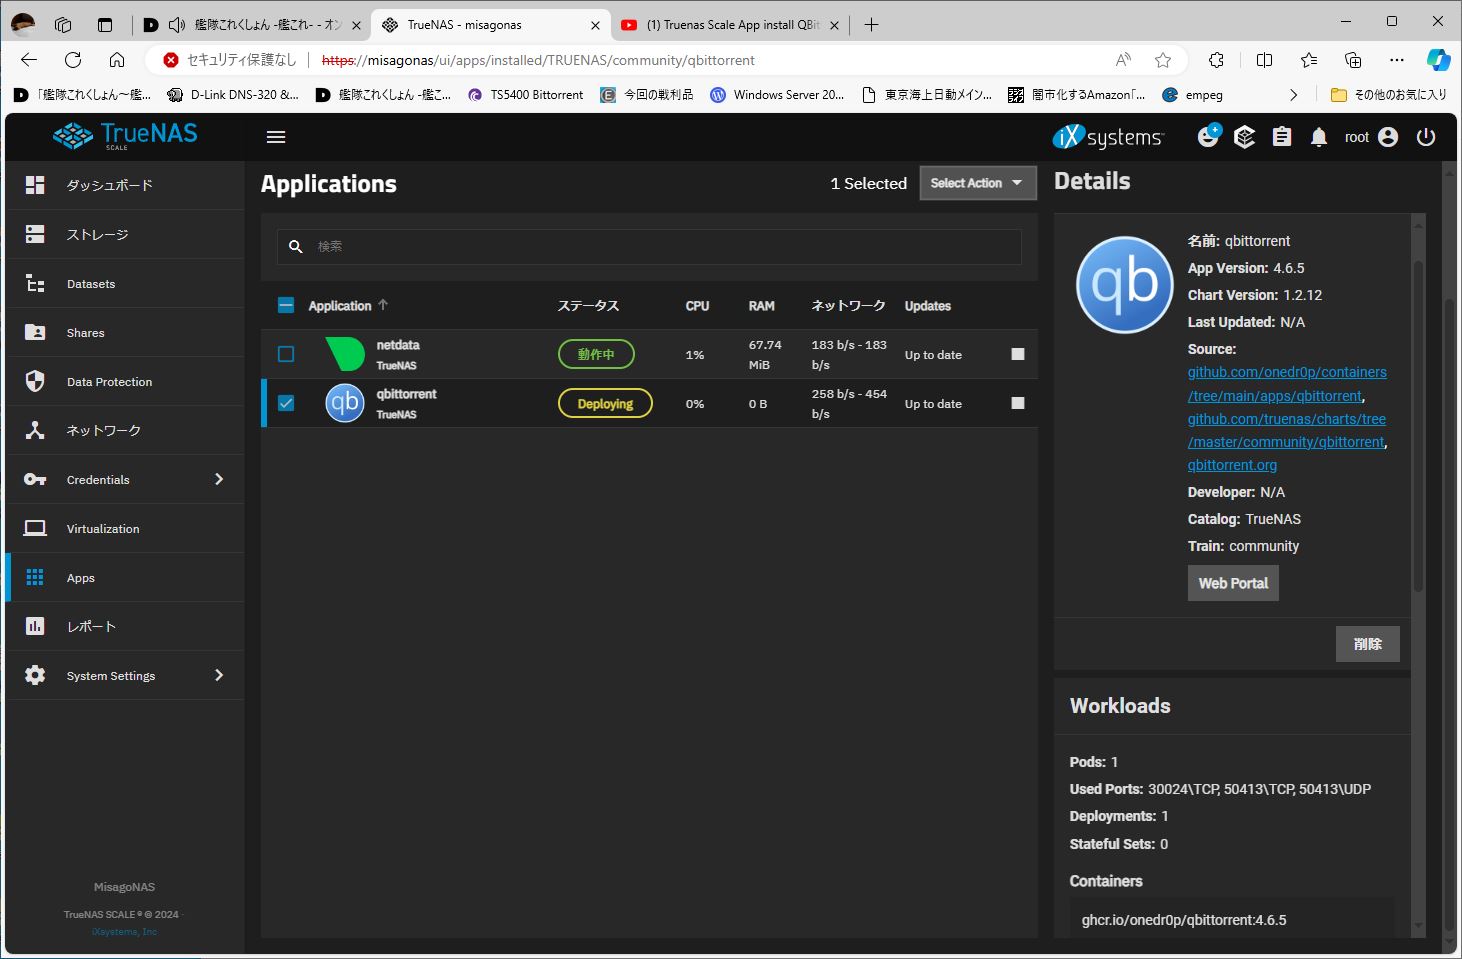Image resolution: width=1462 pixels, height=959 pixels.
Task: Open the browser Extensions puzzle icon
Action: (1216, 60)
